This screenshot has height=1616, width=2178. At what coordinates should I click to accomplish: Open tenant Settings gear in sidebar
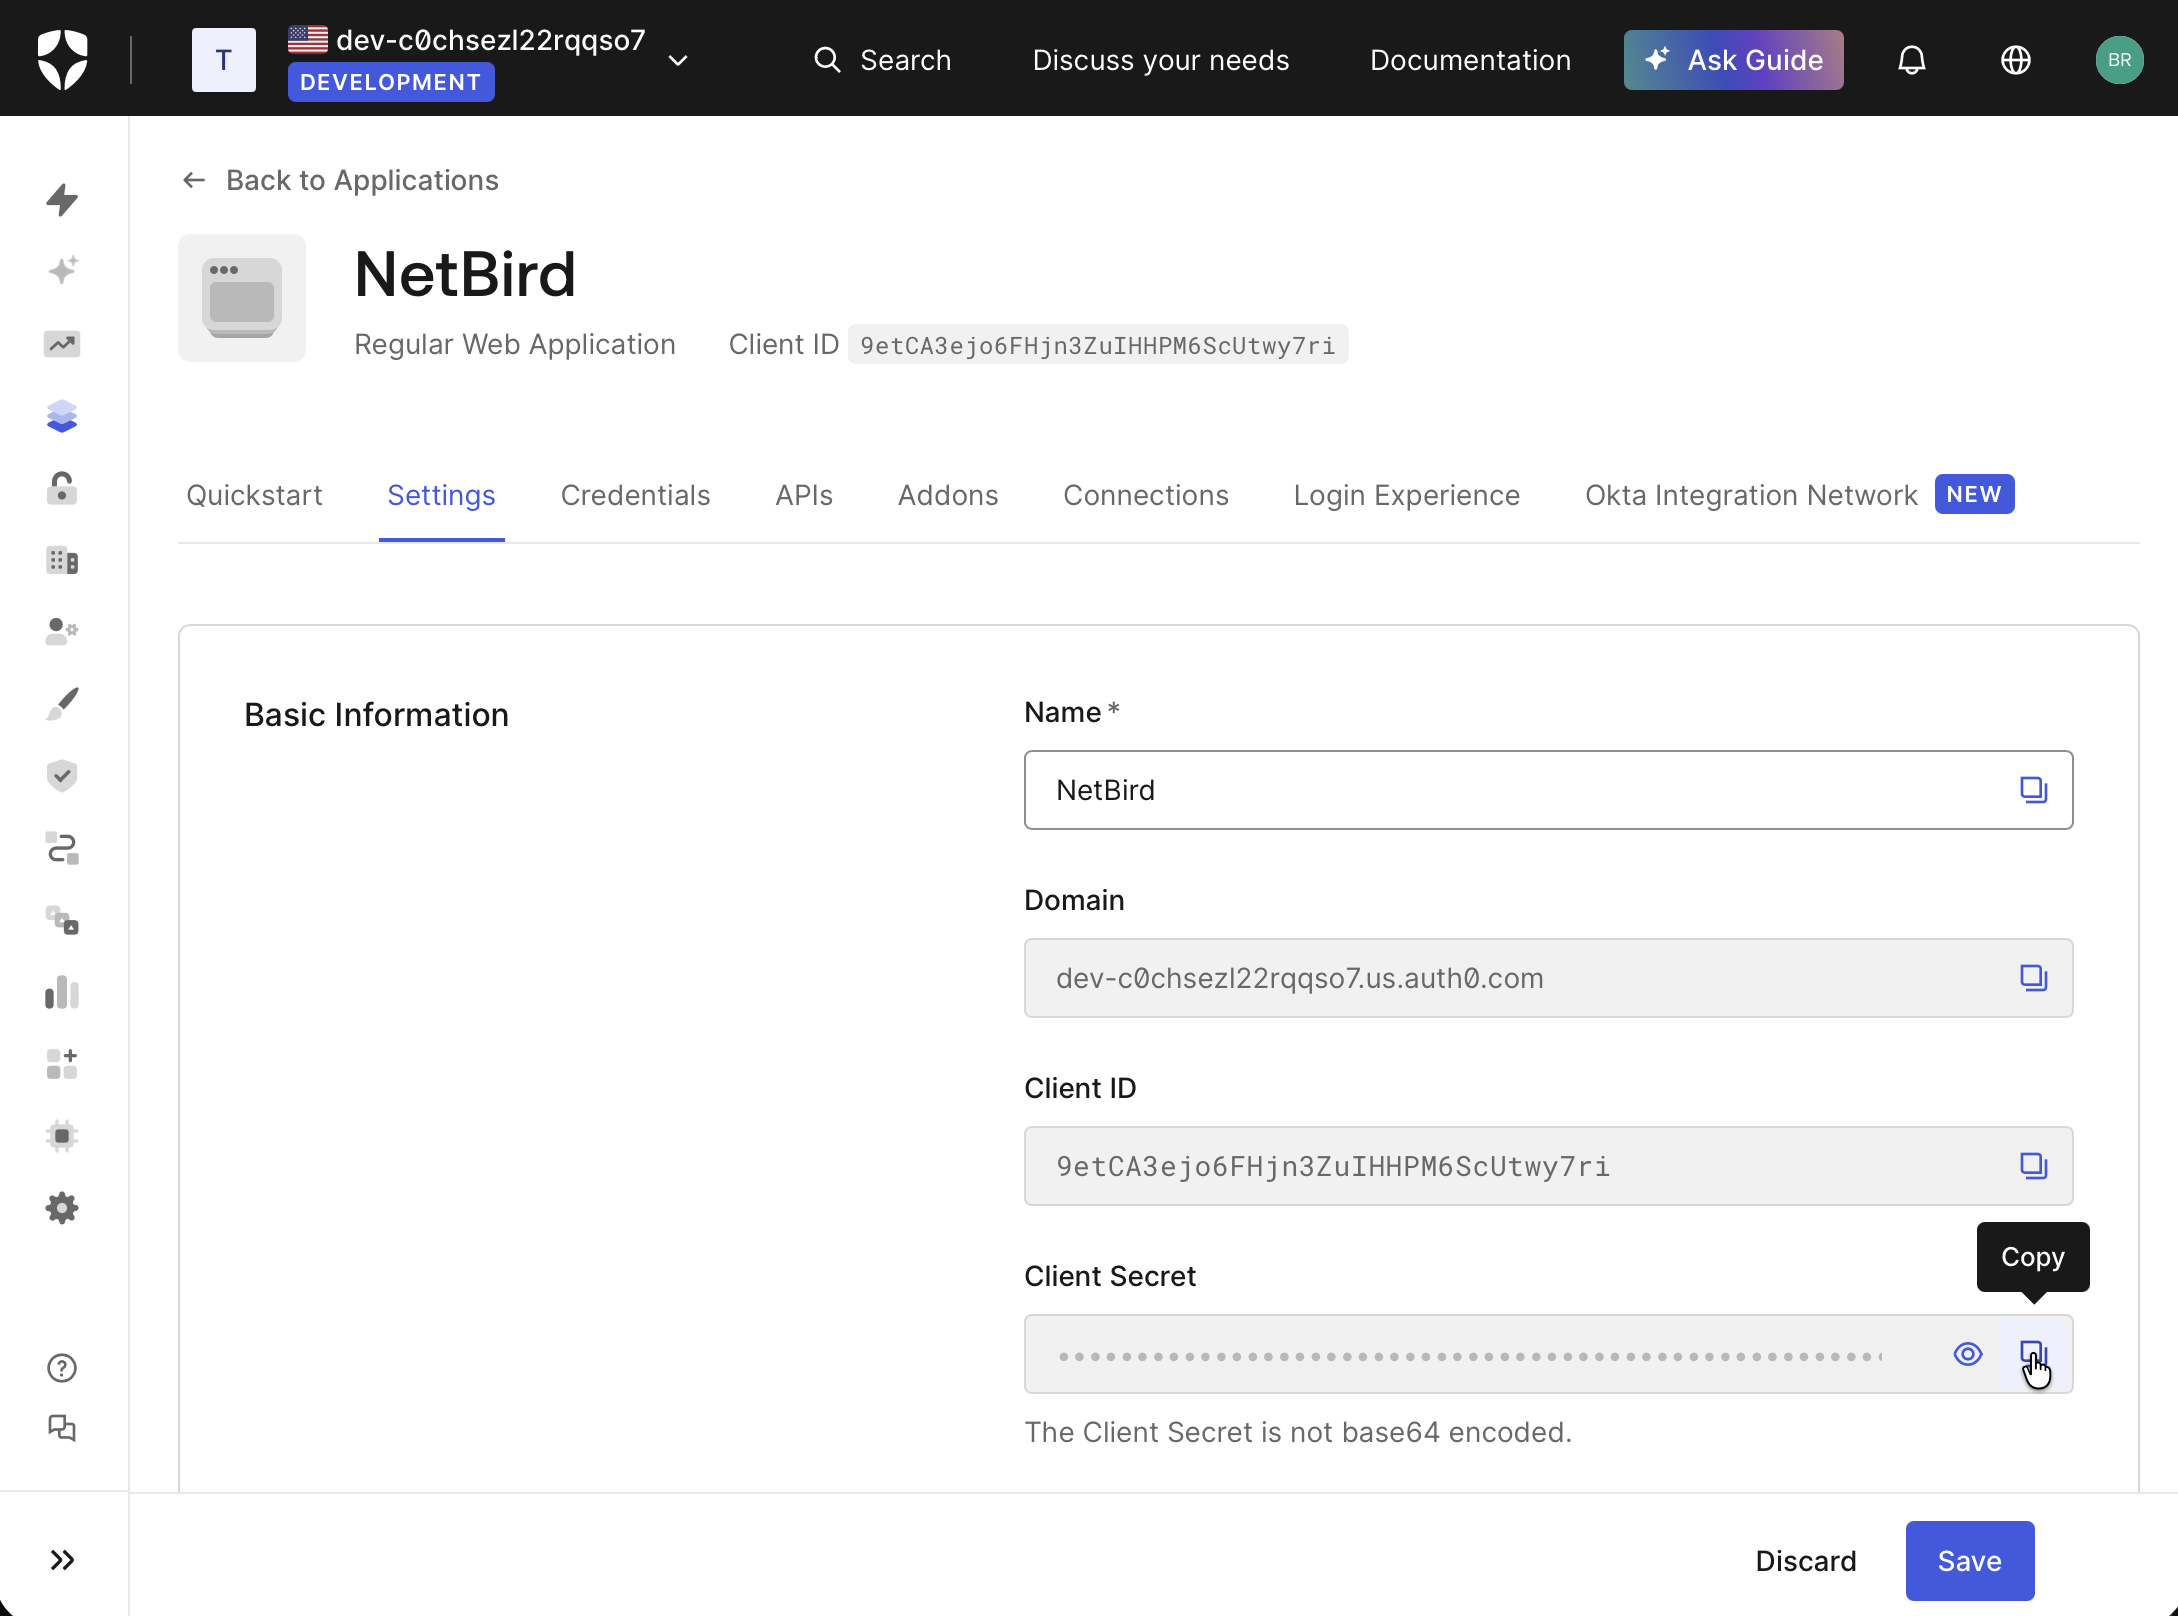(62, 1208)
